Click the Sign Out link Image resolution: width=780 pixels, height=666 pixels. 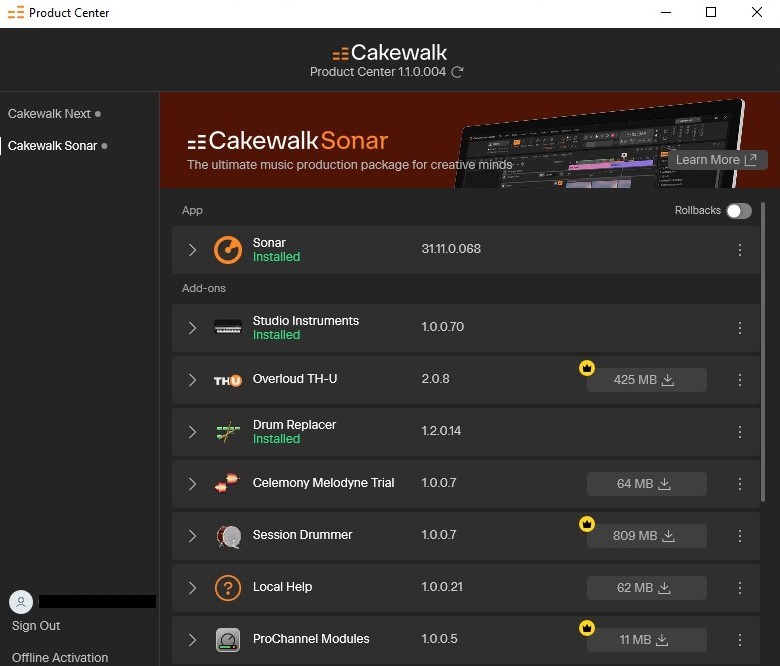point(36,626)
